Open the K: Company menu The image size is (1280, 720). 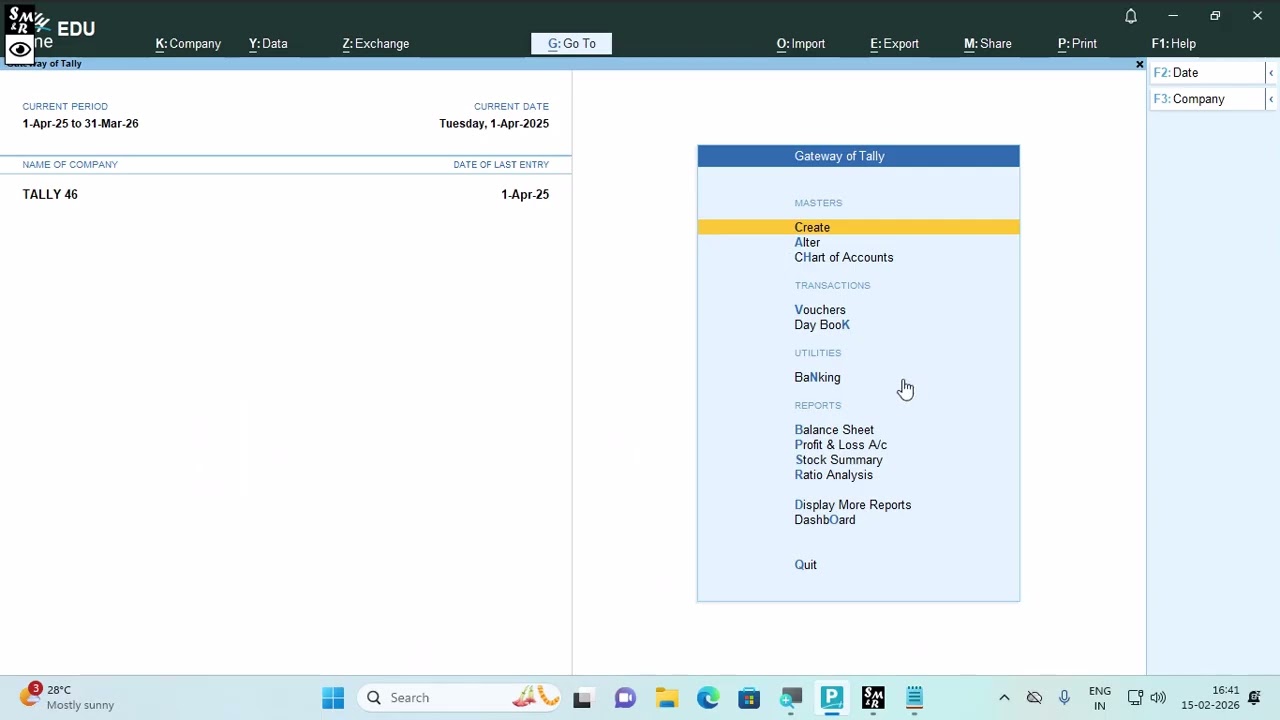point(188,44)
